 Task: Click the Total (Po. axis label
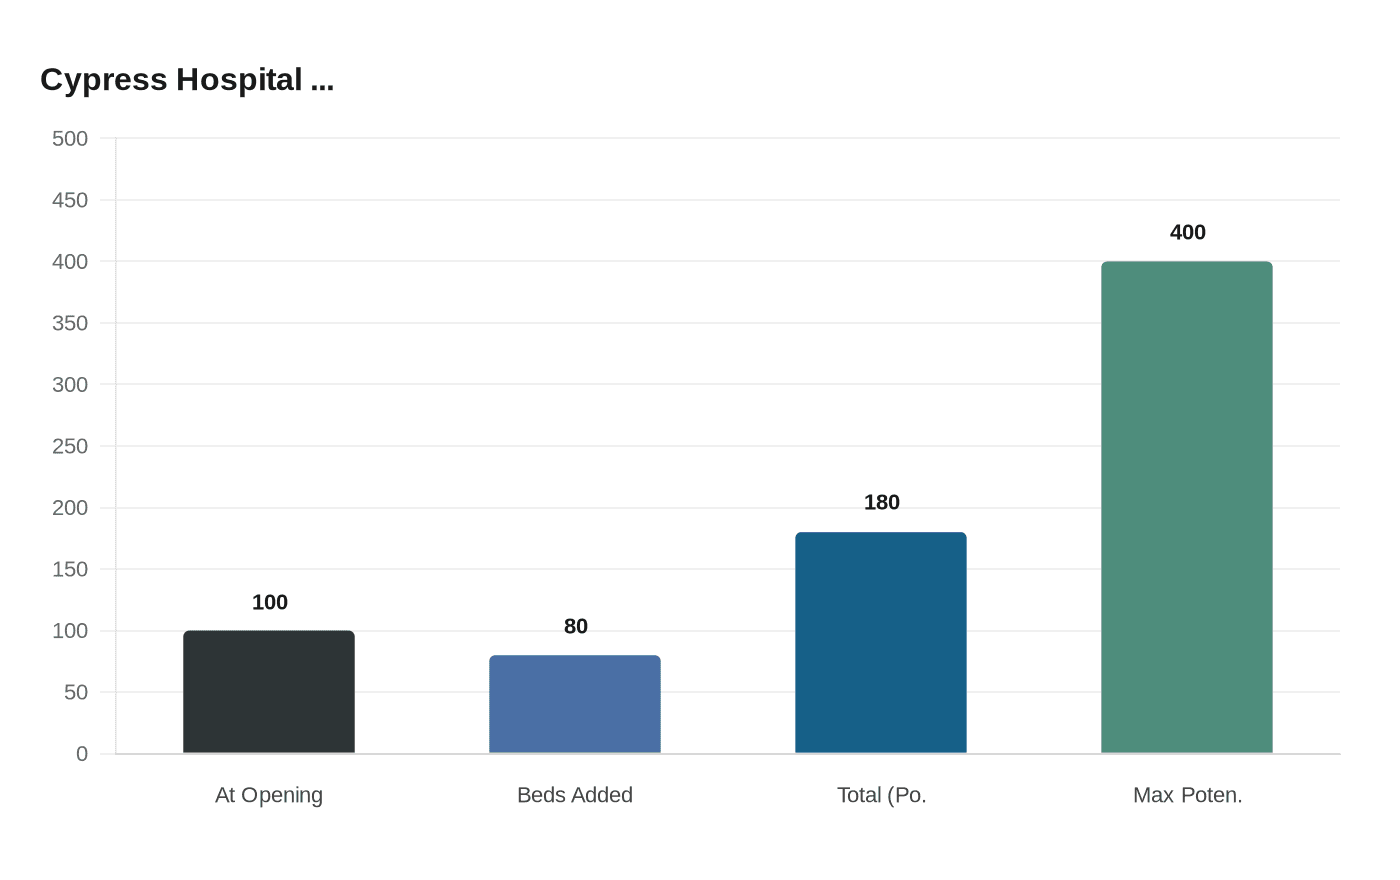[882, 795]
